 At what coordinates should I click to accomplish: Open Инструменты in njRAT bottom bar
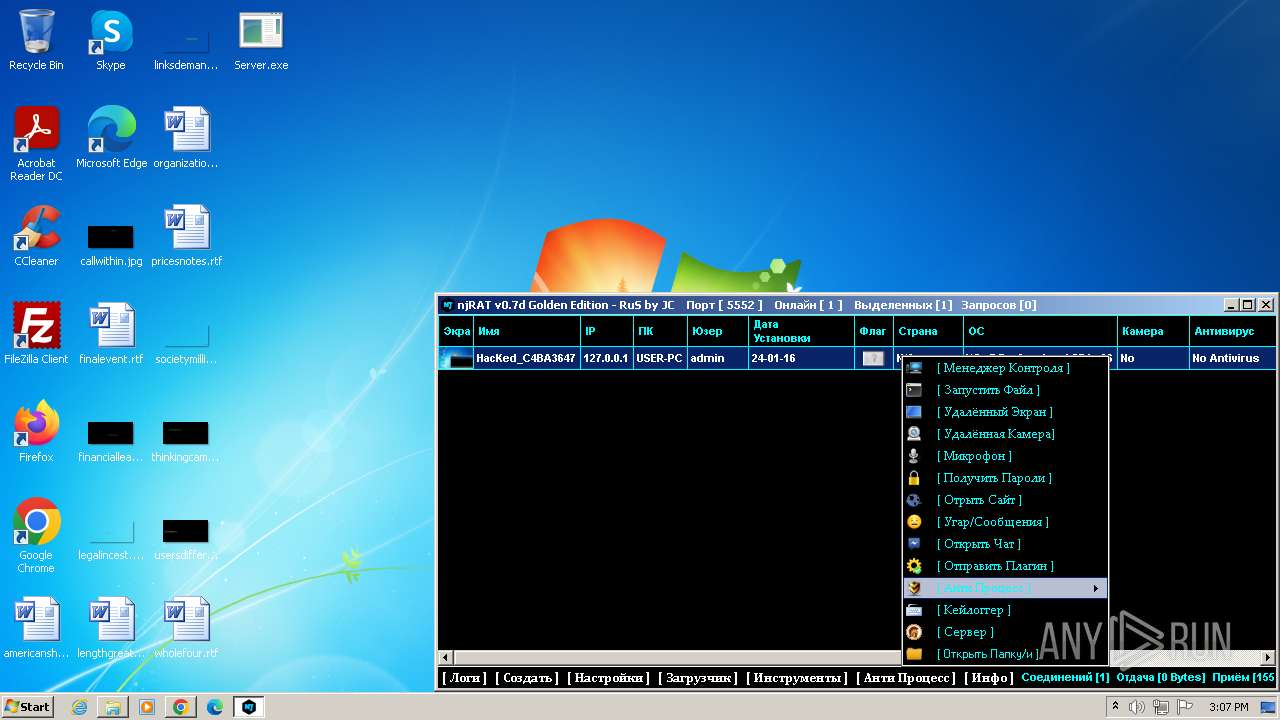pyautogui.click(x=797, y=678)
